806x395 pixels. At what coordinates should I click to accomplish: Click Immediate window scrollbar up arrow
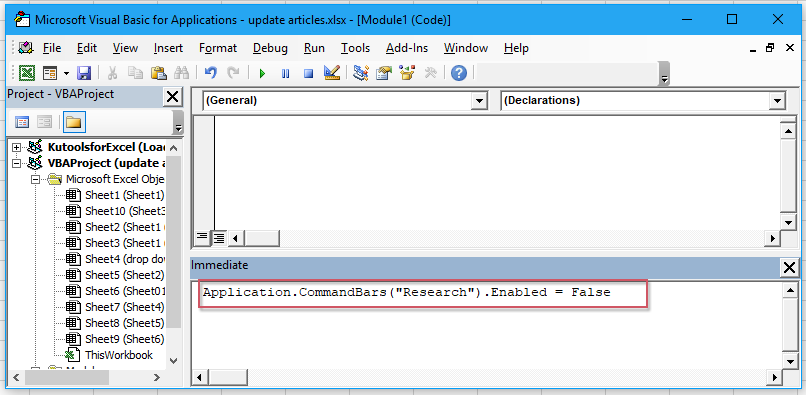click(790, 291)
